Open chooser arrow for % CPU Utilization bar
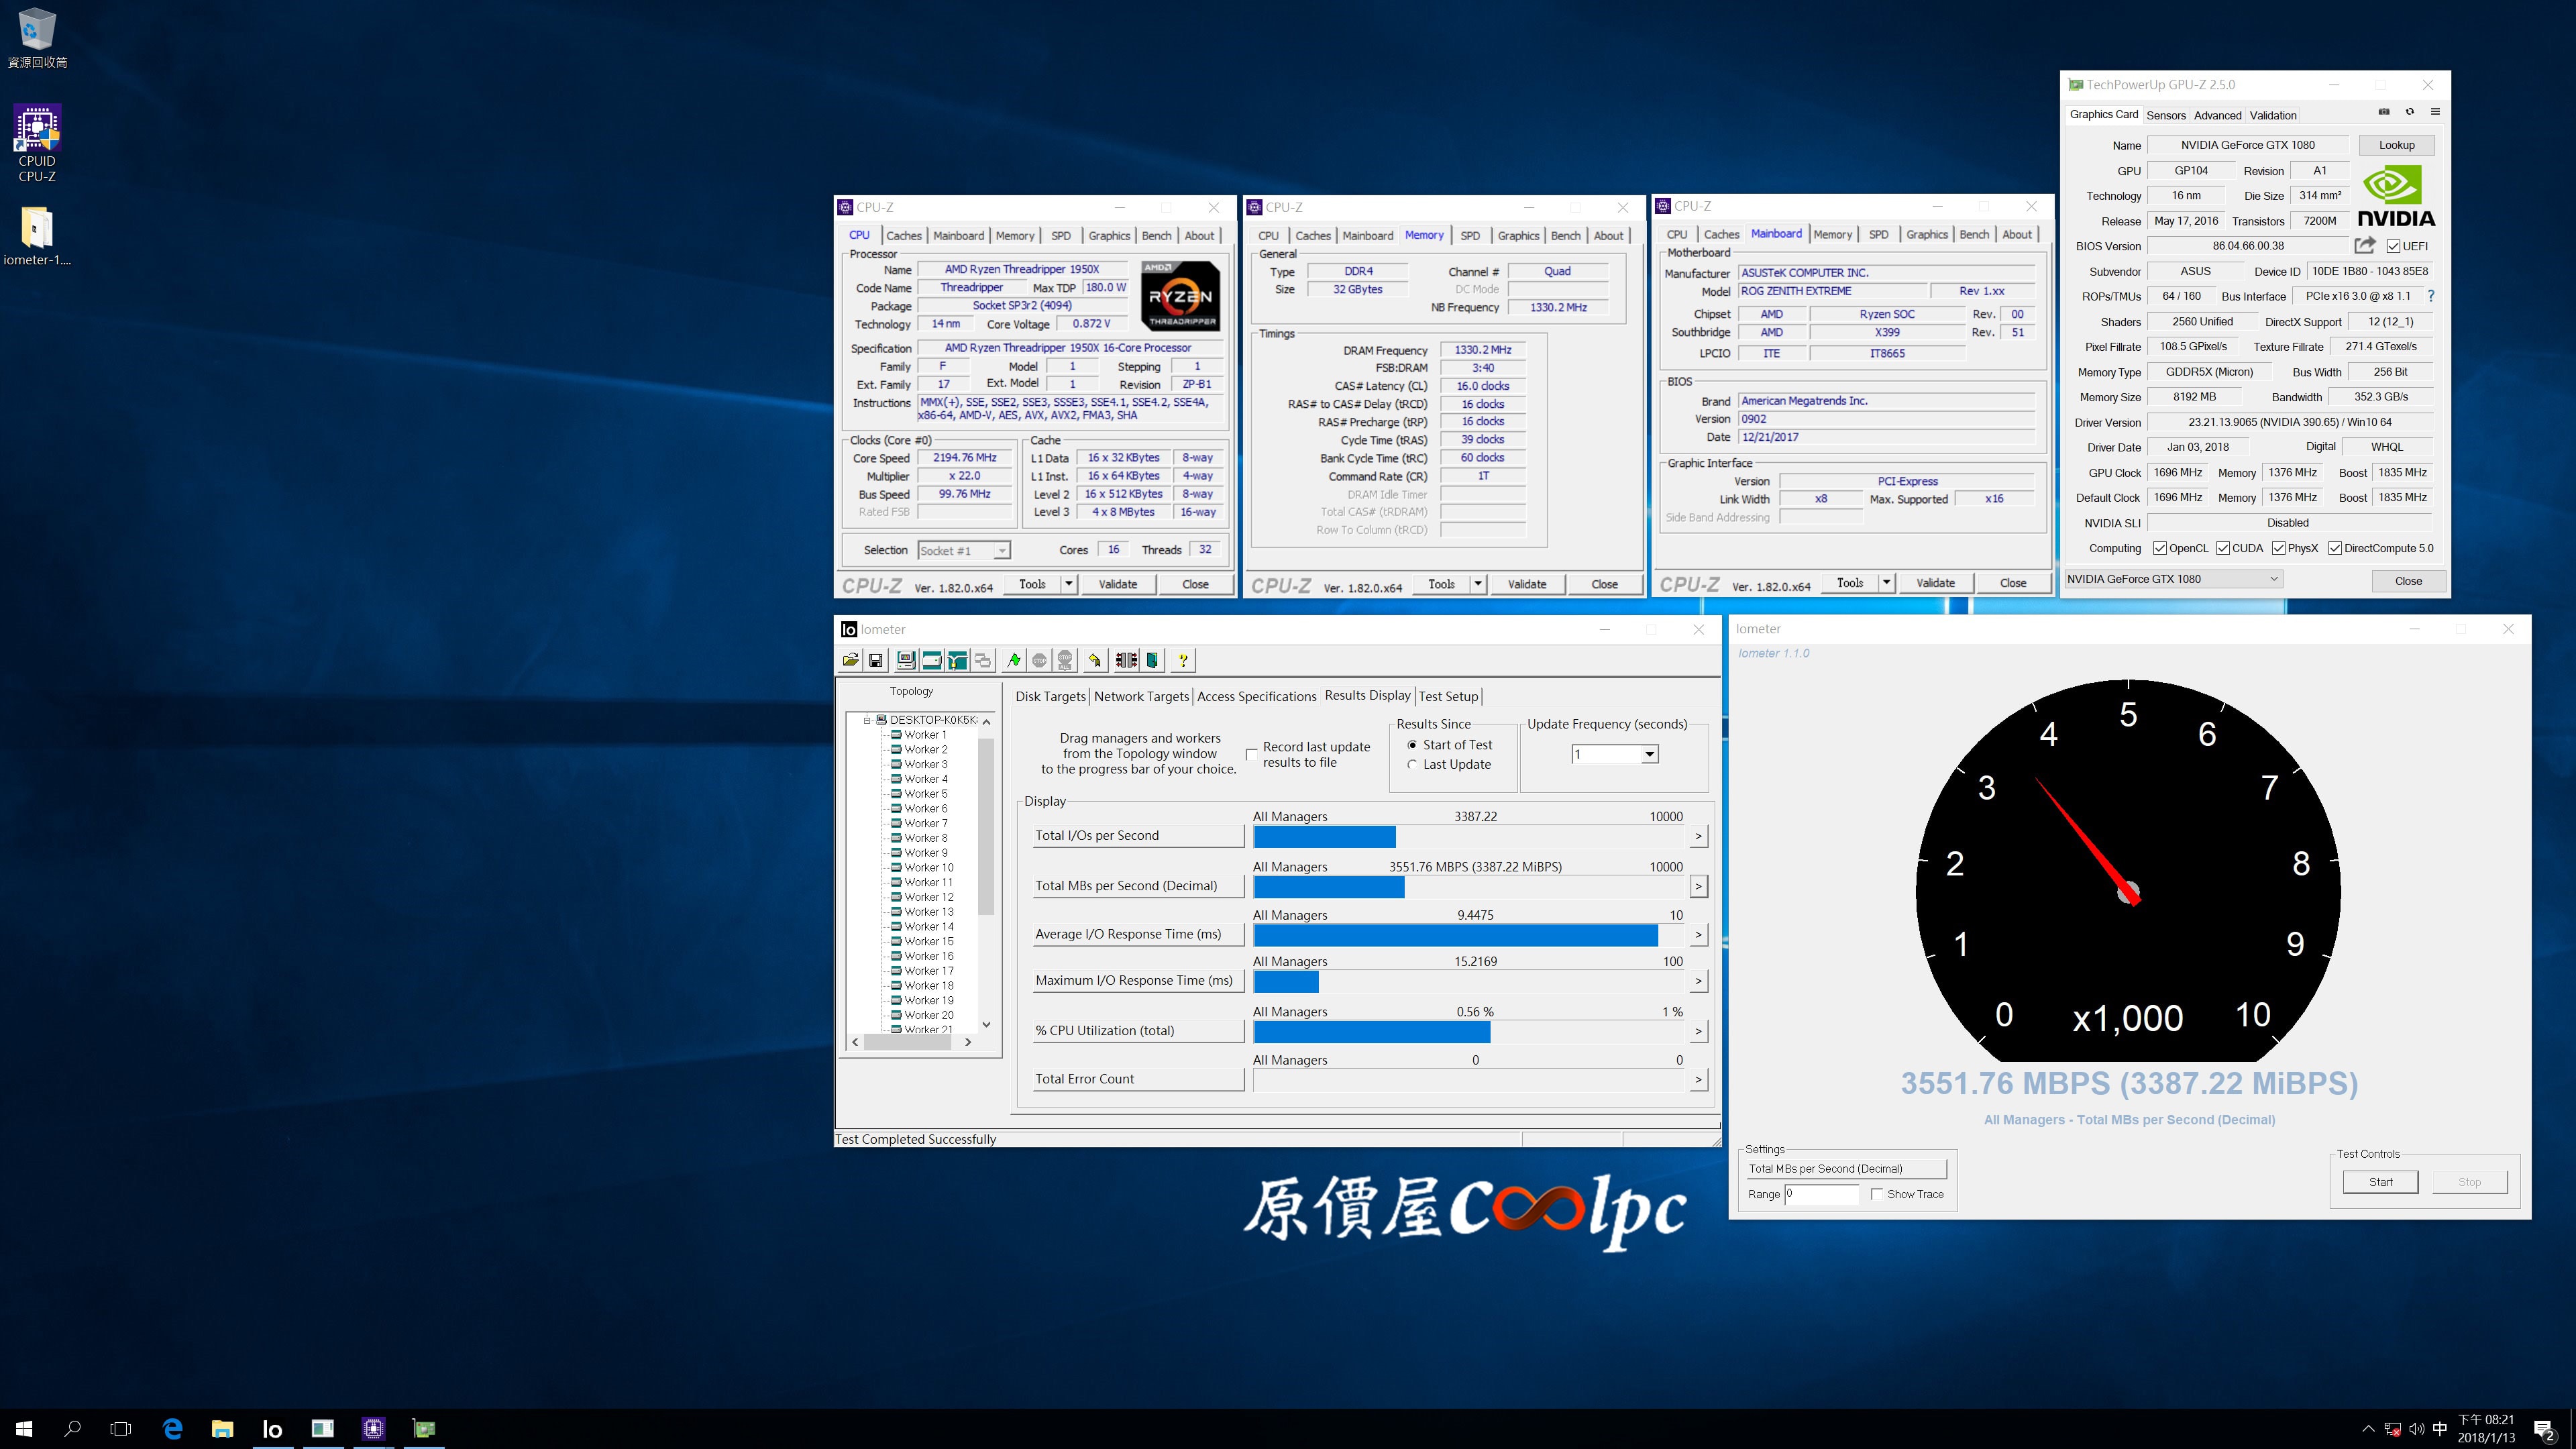This screenshot has height=1449, width=2576. [1698, 1031]
